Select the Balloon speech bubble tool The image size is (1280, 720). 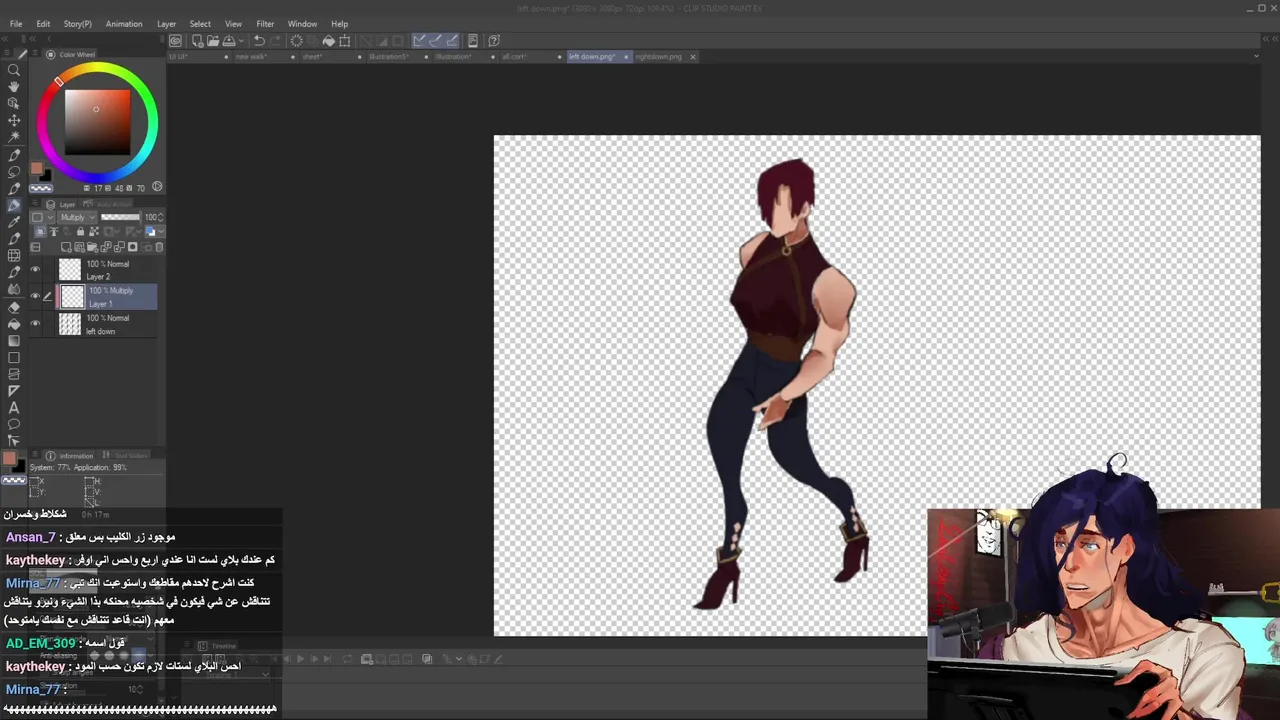[14, 424]
